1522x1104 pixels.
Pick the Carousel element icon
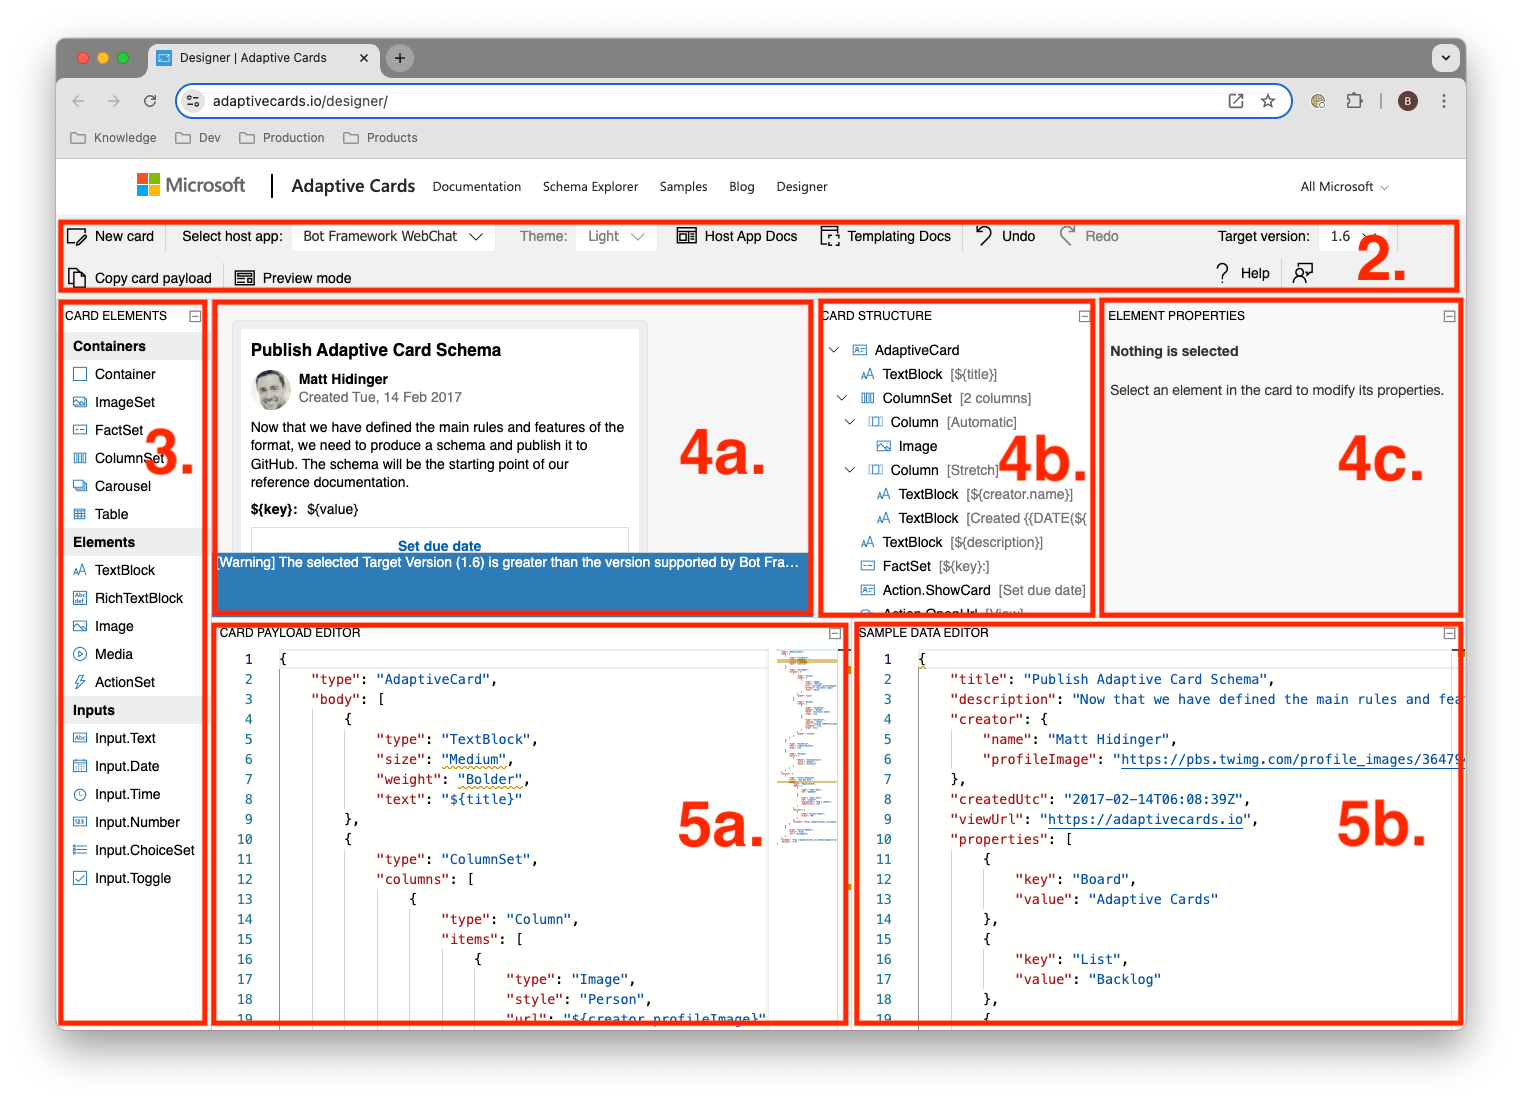80,486
